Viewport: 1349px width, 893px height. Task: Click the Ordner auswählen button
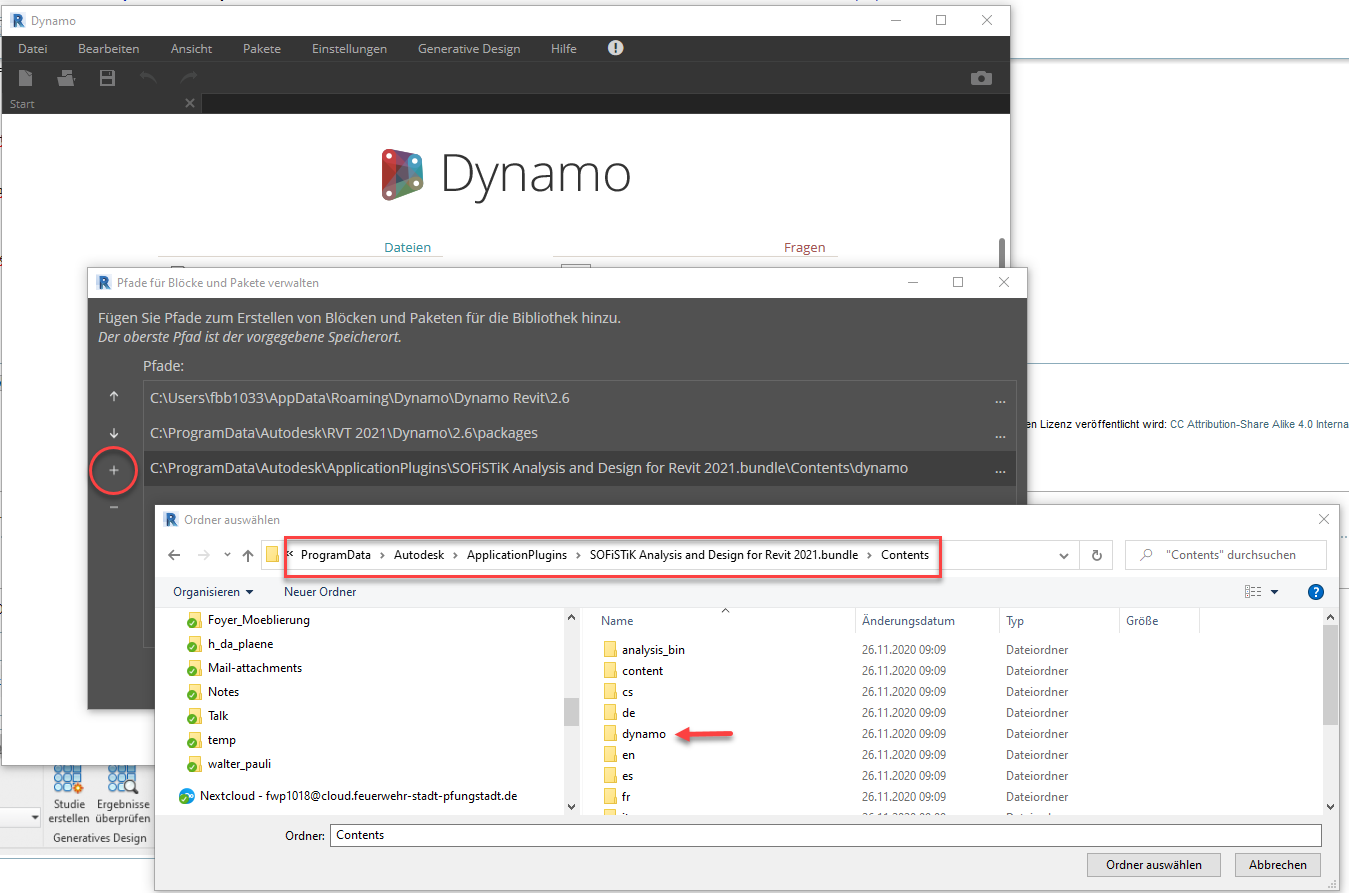(1154, 865)
